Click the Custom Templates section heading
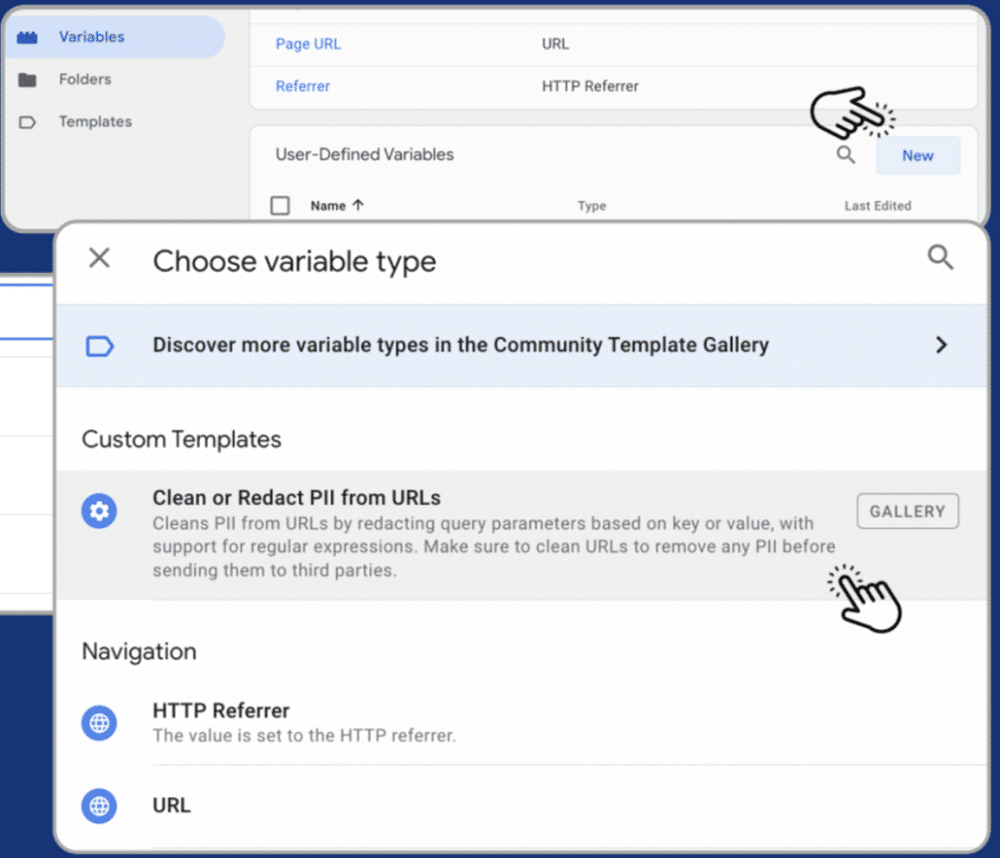The height and width of the screenshot is (858, 1000). point(181,440)
